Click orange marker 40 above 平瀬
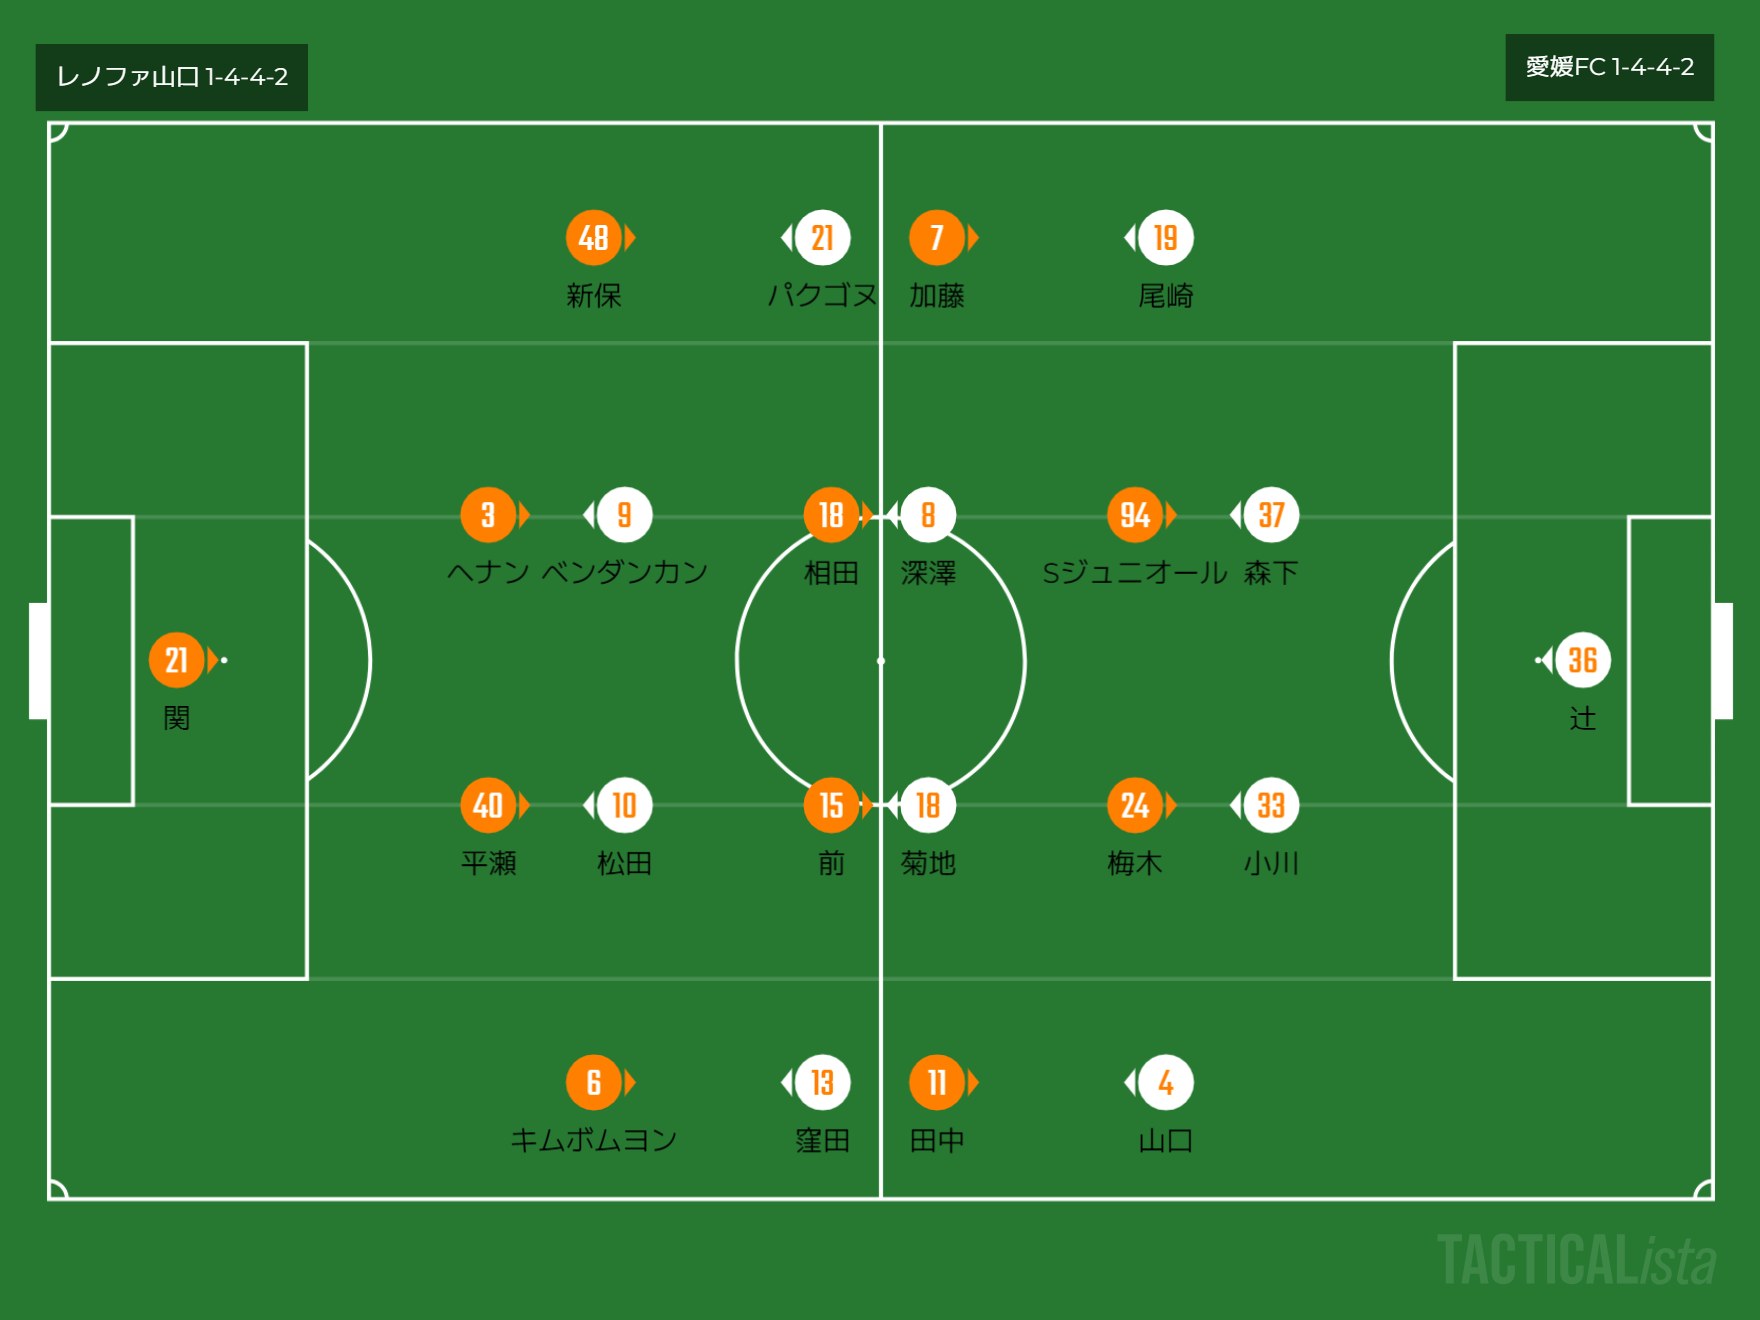 click(x=487, y=805)
